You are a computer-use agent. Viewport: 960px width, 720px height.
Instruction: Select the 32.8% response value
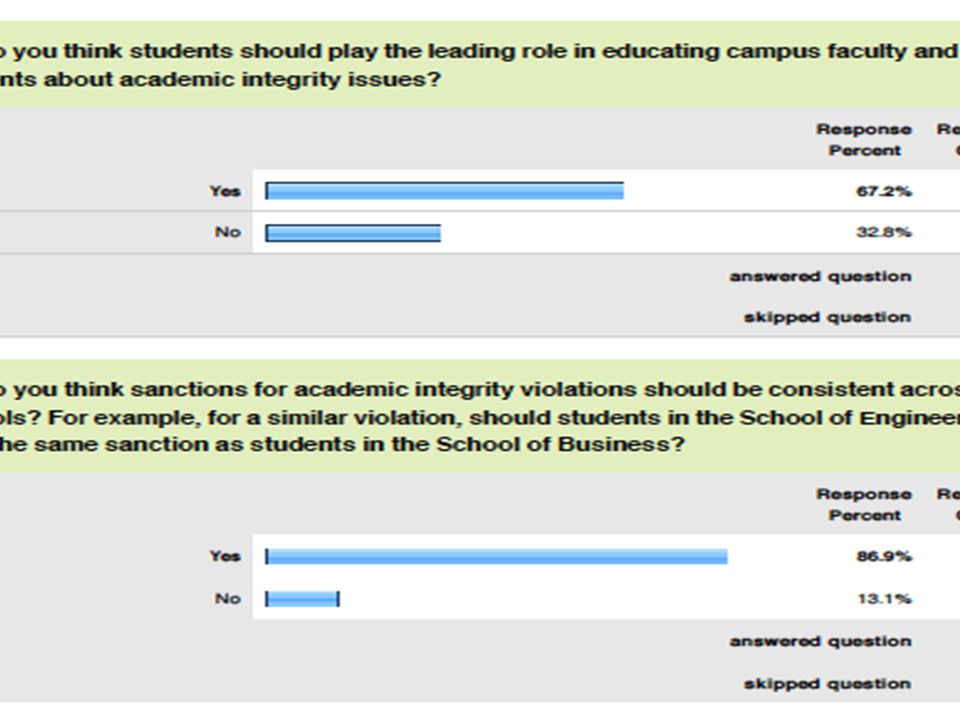(x=883, y=232)
